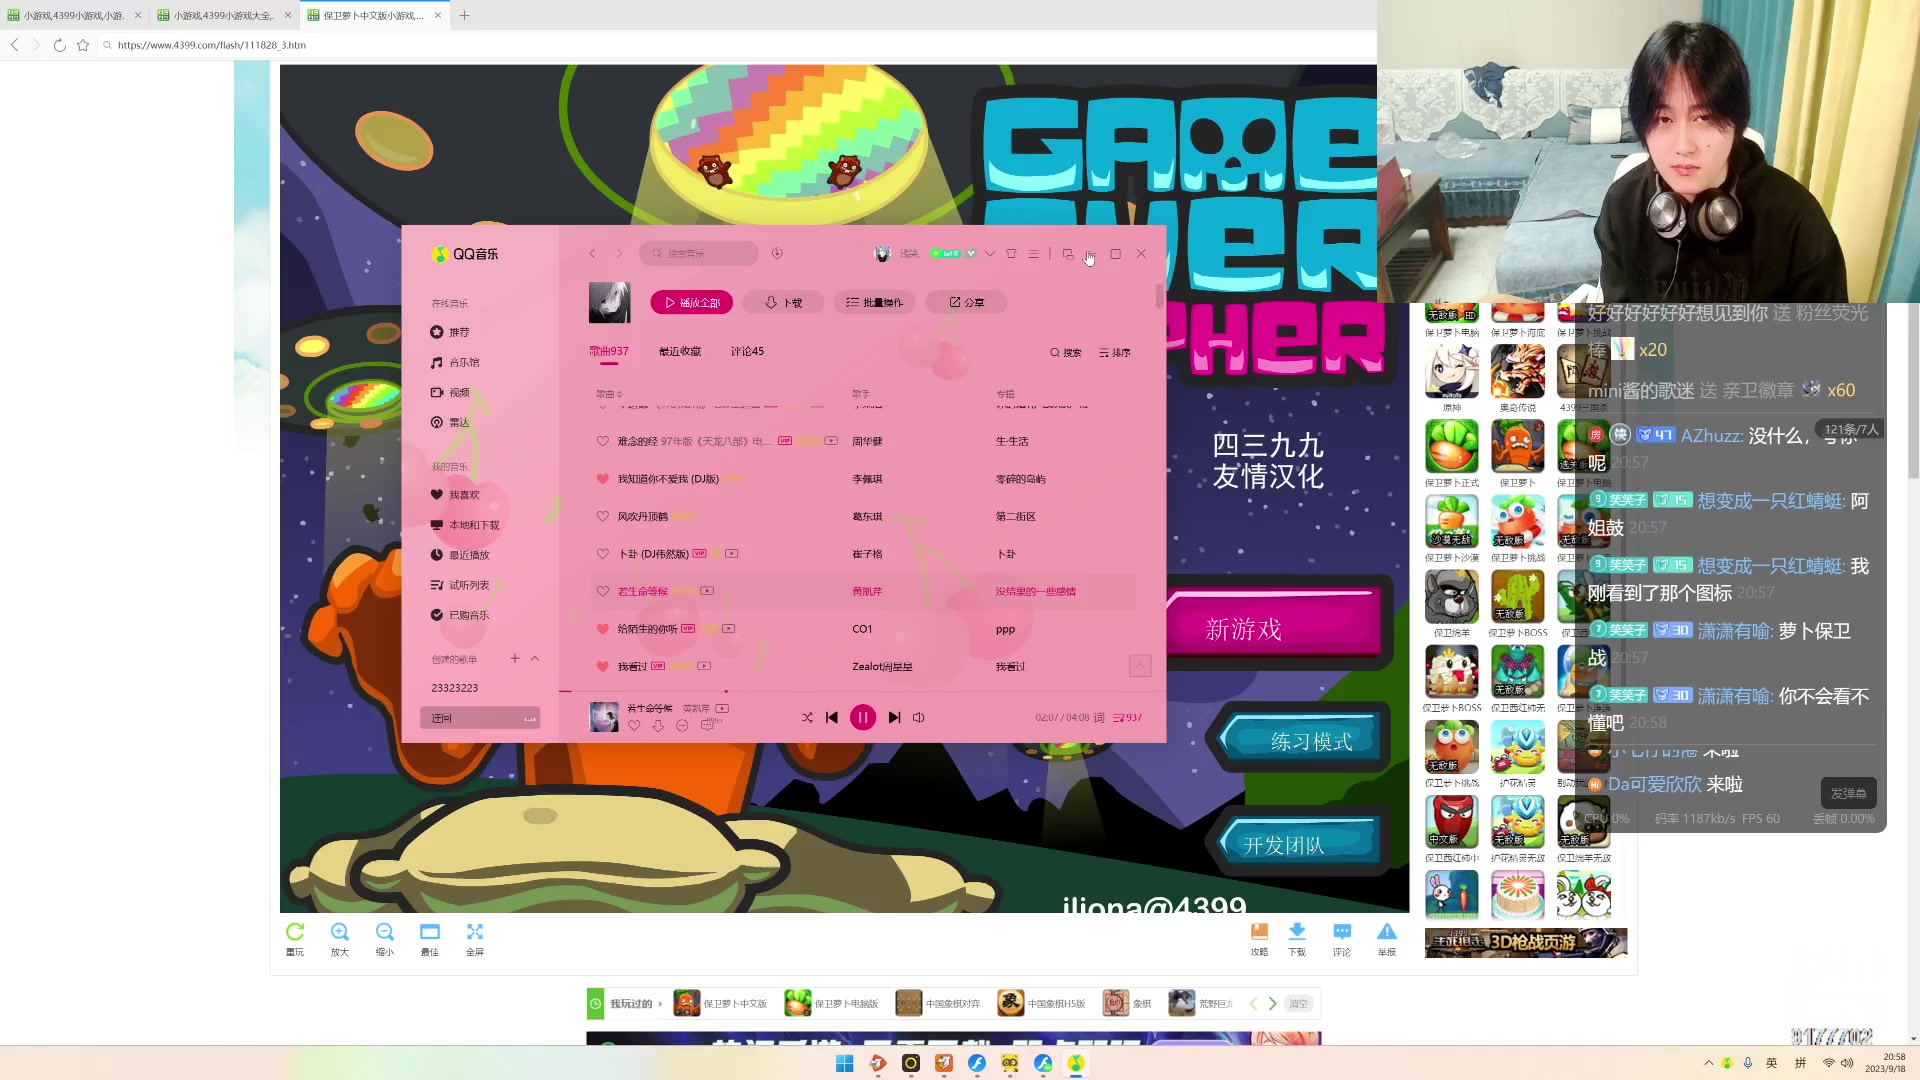Focus the 搜索音乐 search field
The image size is (1920, 1080).
[699, 254]
